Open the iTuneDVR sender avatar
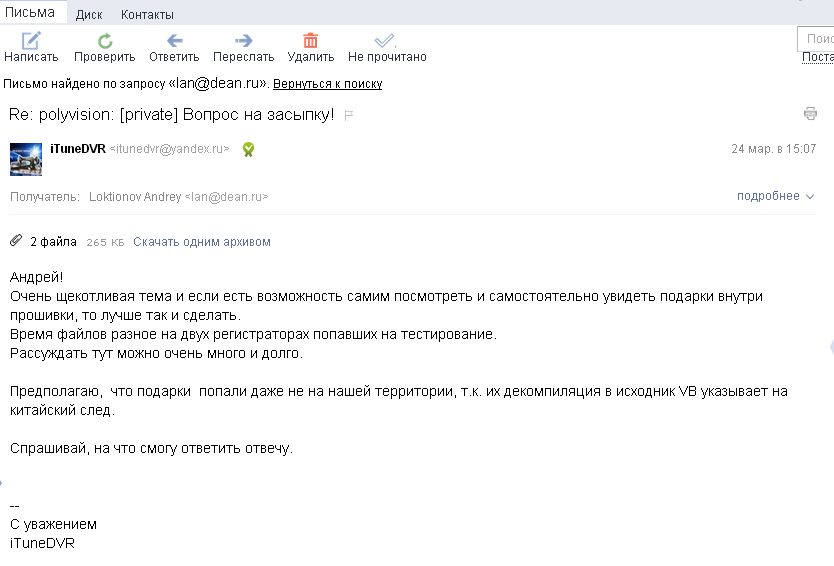Viewport: 834px width, 566px height. 26,159
